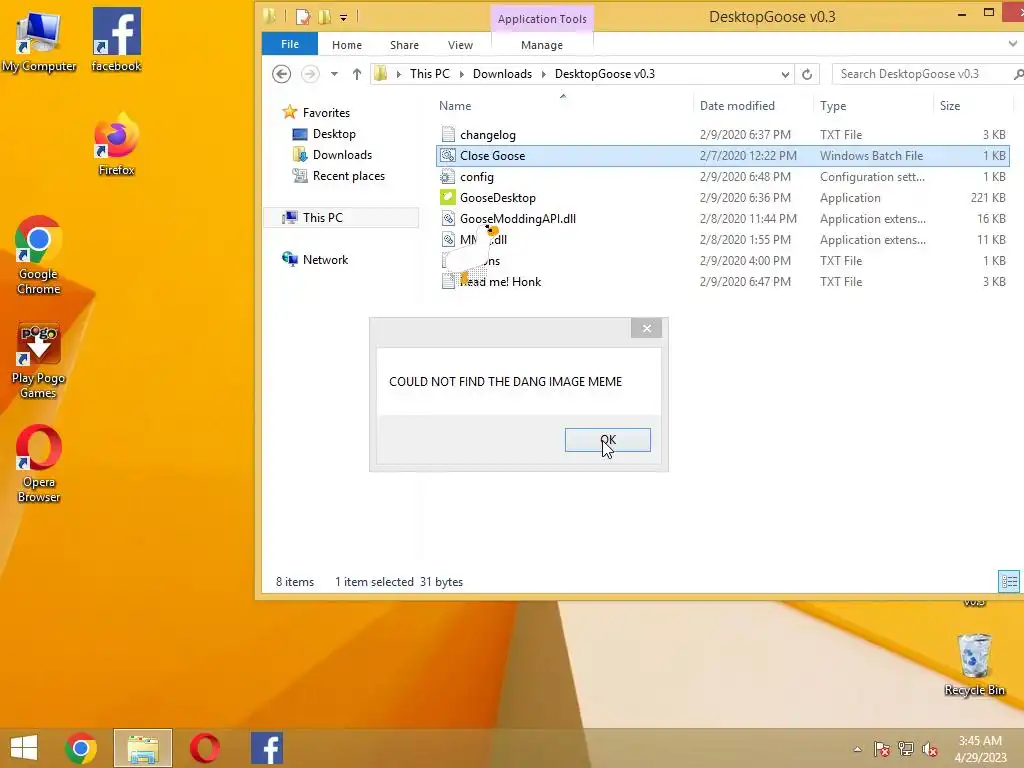Sort files by the Type column
This screenshot has height=768, width=1024.
point(833,106)
